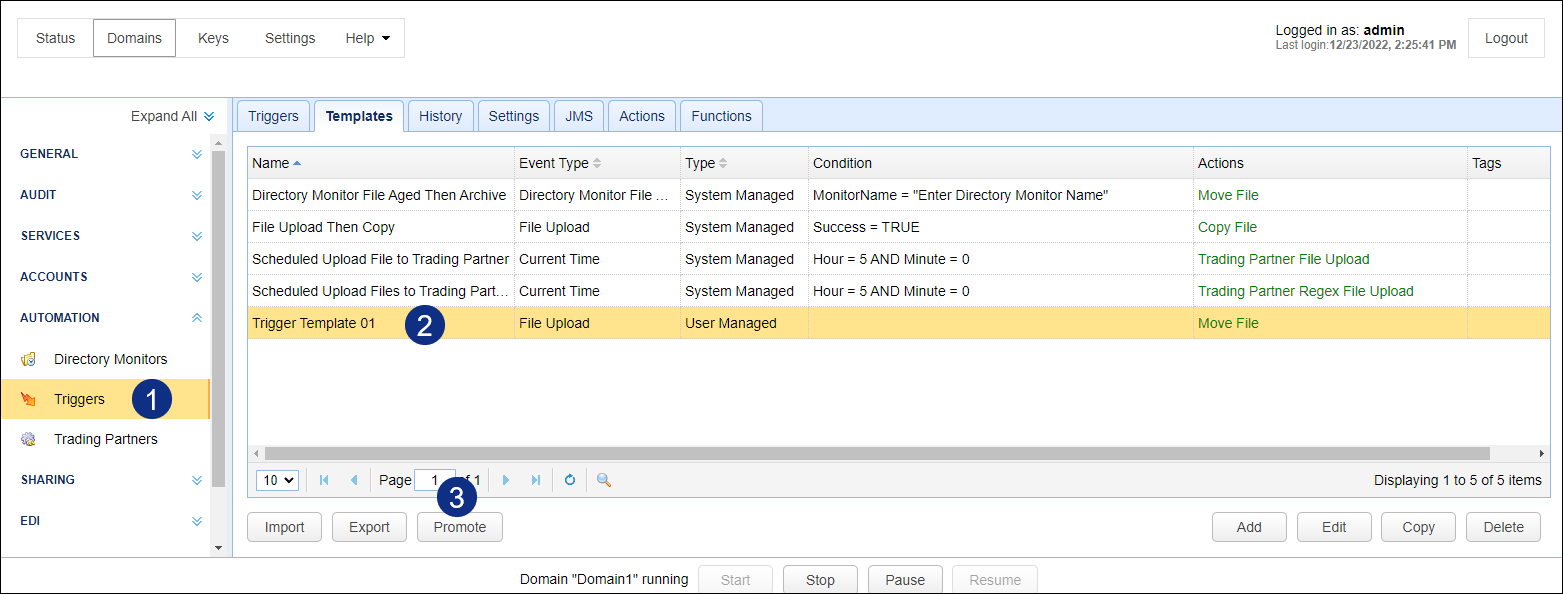Sort by Event Type column arrows
This screenshot has height=594, width=1563.
click(598, 163)
